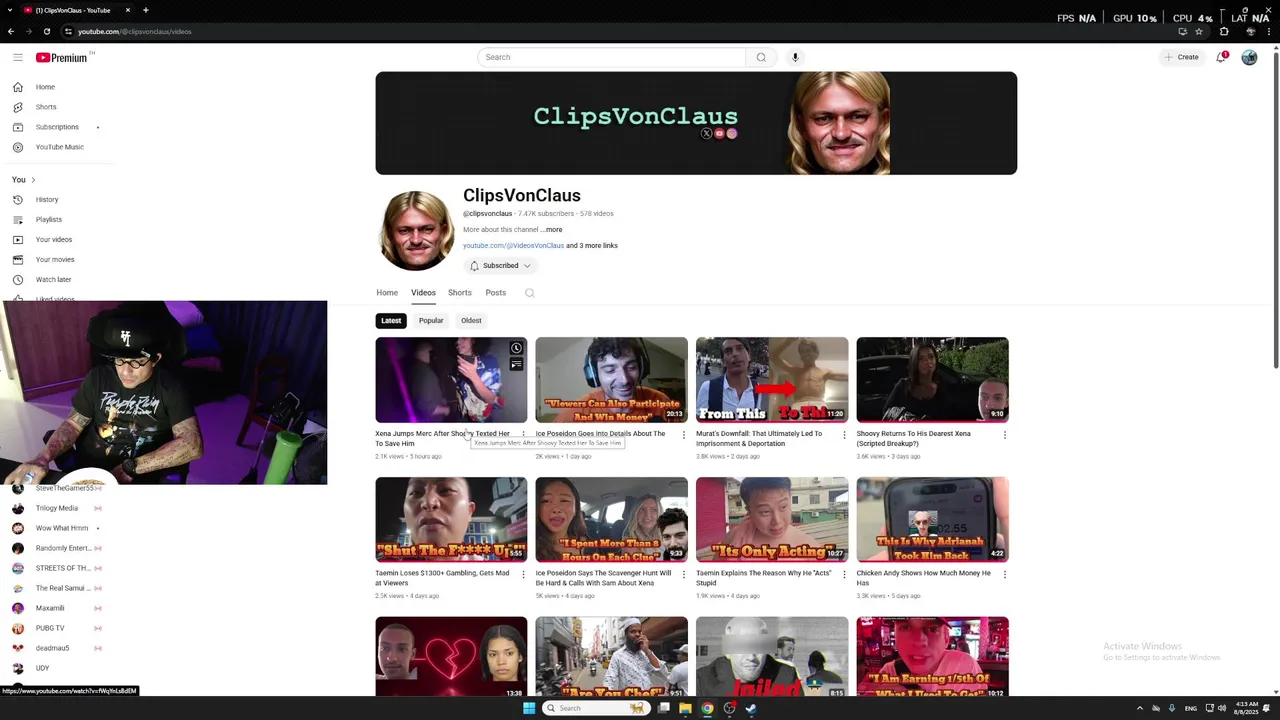1280x720 pixels.
Task: Open PUBG TV subscription channel
Action: coord(50,628)
